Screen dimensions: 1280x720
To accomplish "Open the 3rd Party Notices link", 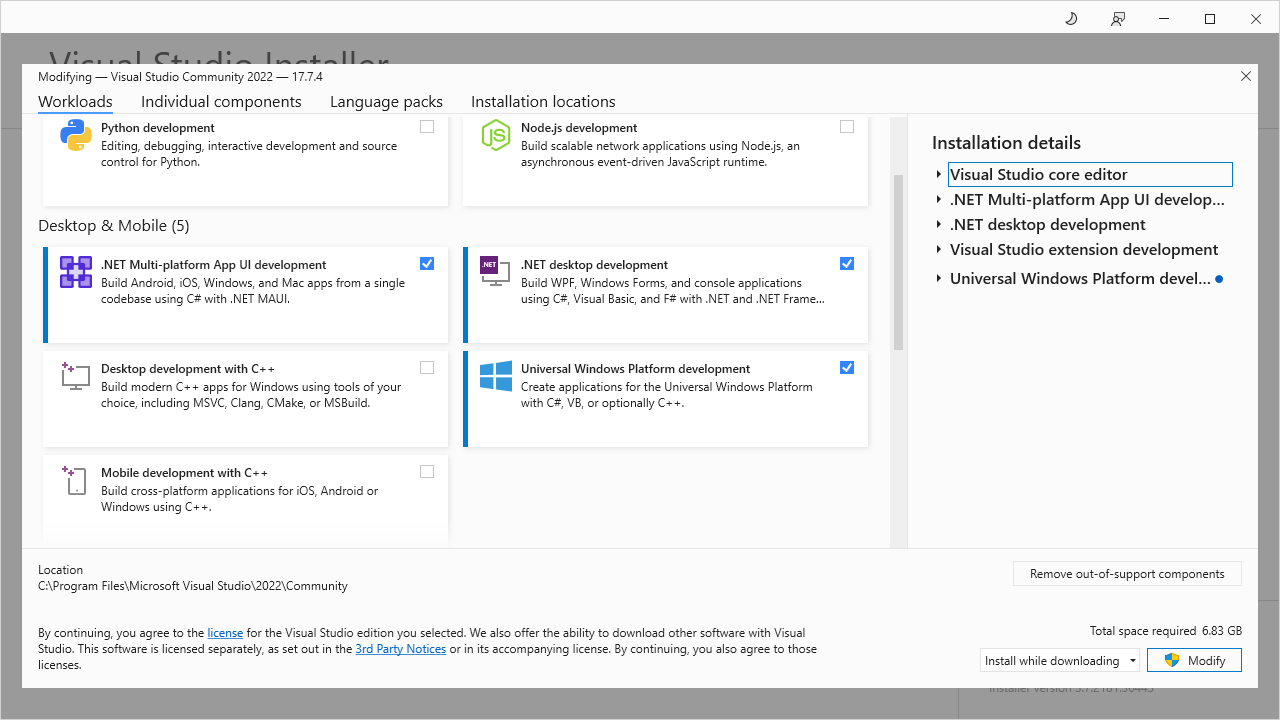I will tap(400, 648).
